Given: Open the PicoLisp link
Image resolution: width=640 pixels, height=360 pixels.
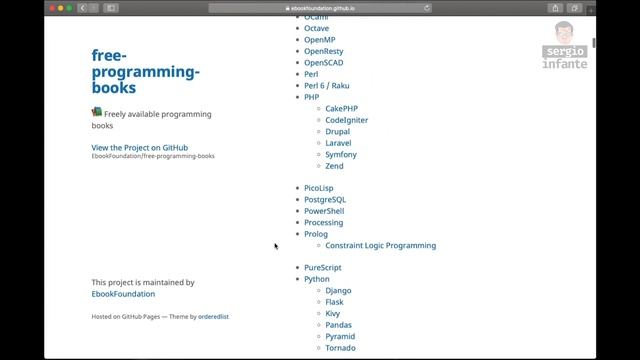Looking at the screenshot, I should 319,188.
